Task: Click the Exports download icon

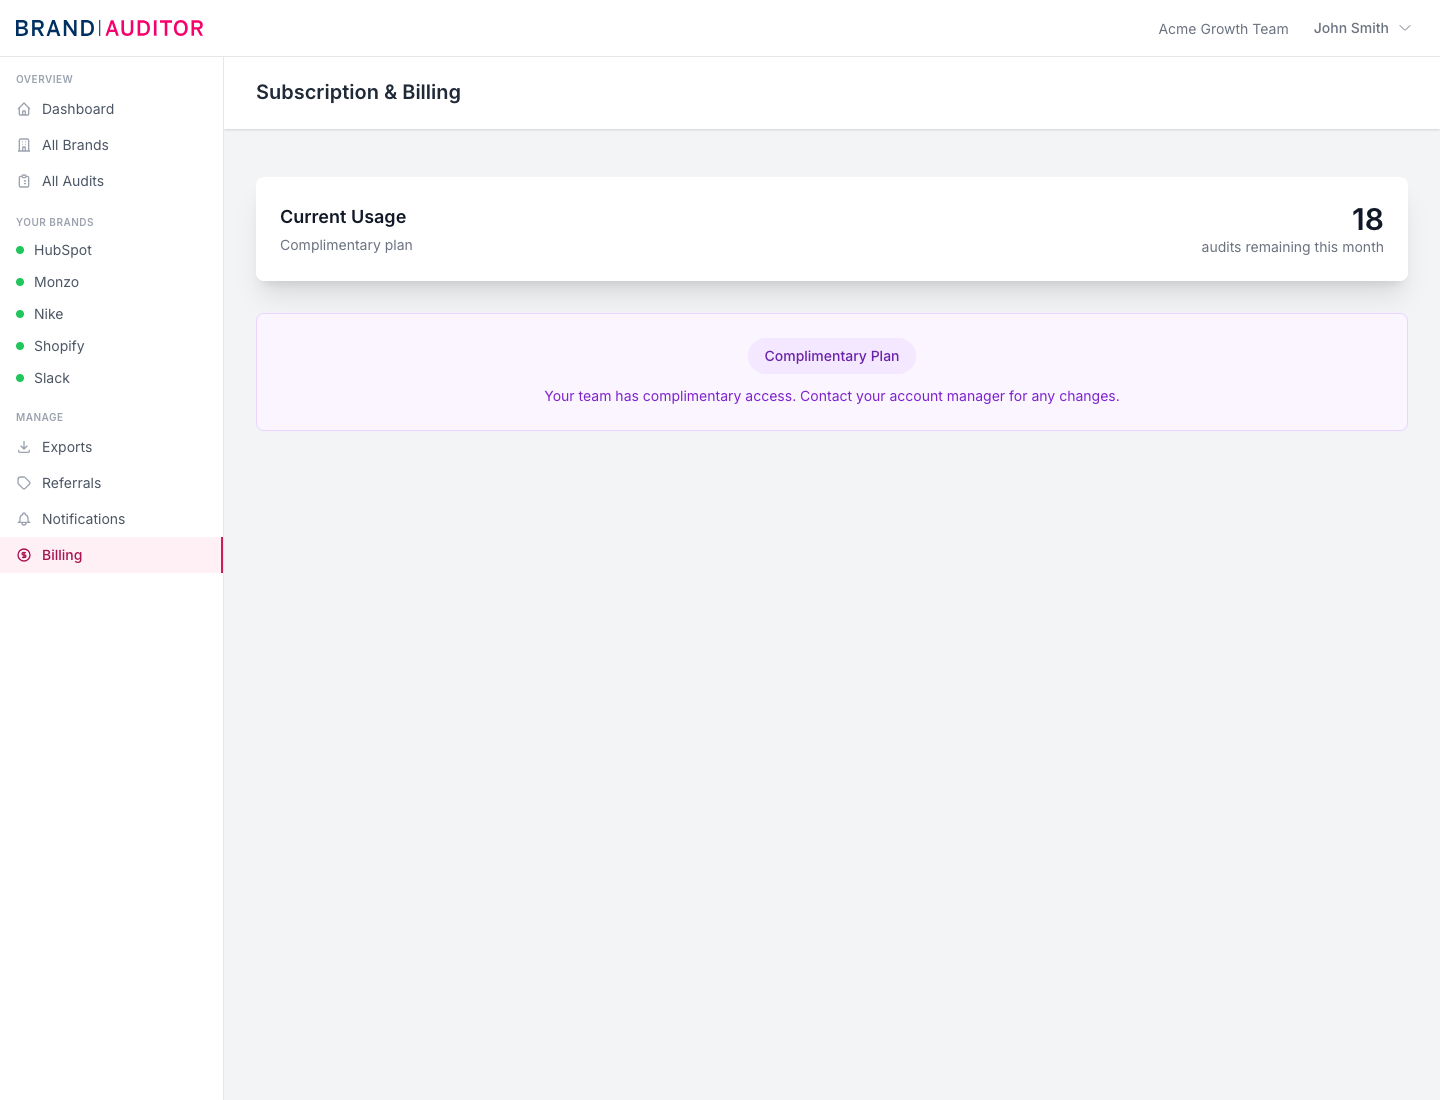Action: [x=24, y=447]
